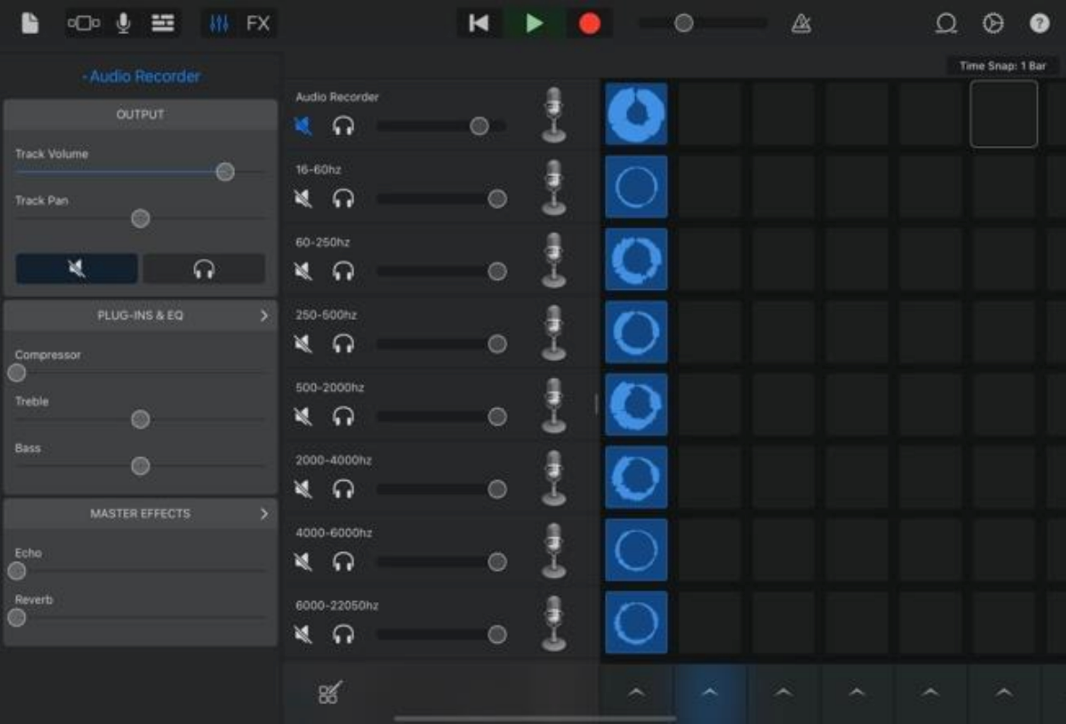Trigger the 60-250hz loop cell
The height and width of the screenshot is (724, 1066).
(x=636, y=259)
